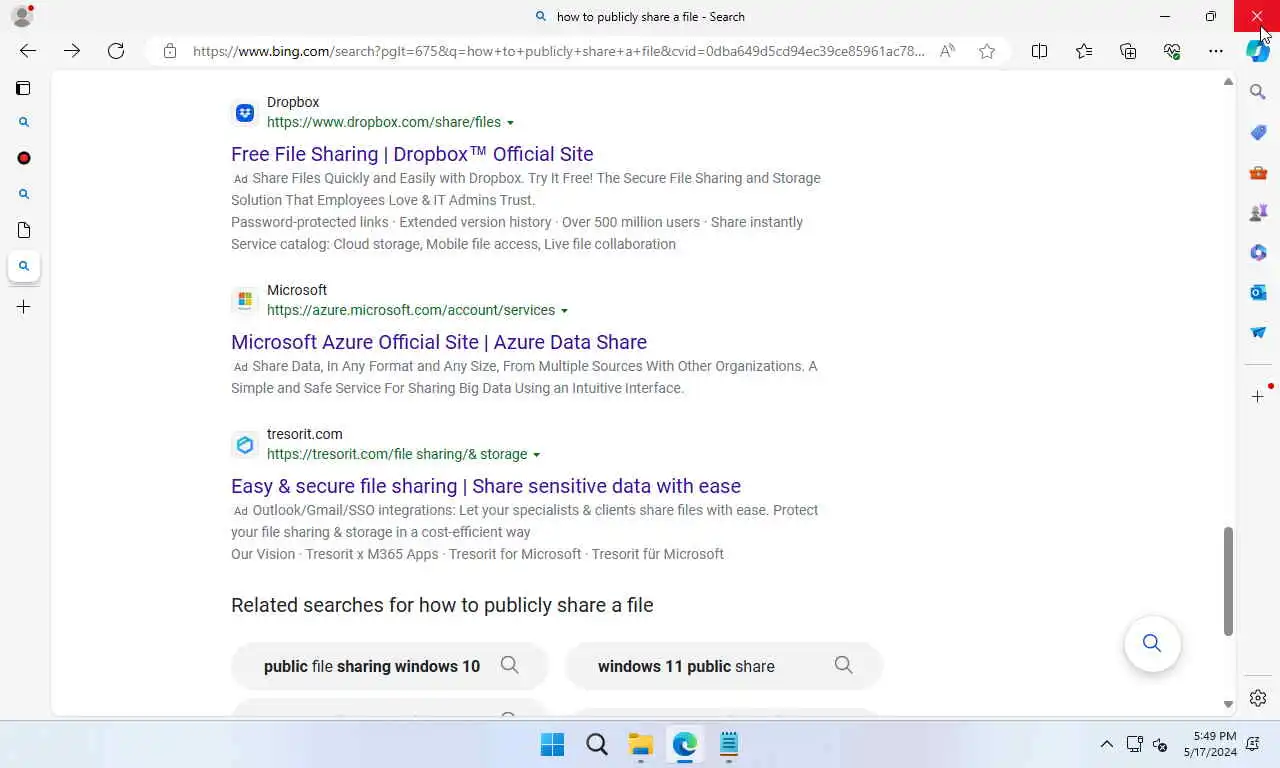The height and width of the screenshot is (768, 1280).
Task: Expand Azure ad URL dropdown arrow
Action: coord(564,311)
